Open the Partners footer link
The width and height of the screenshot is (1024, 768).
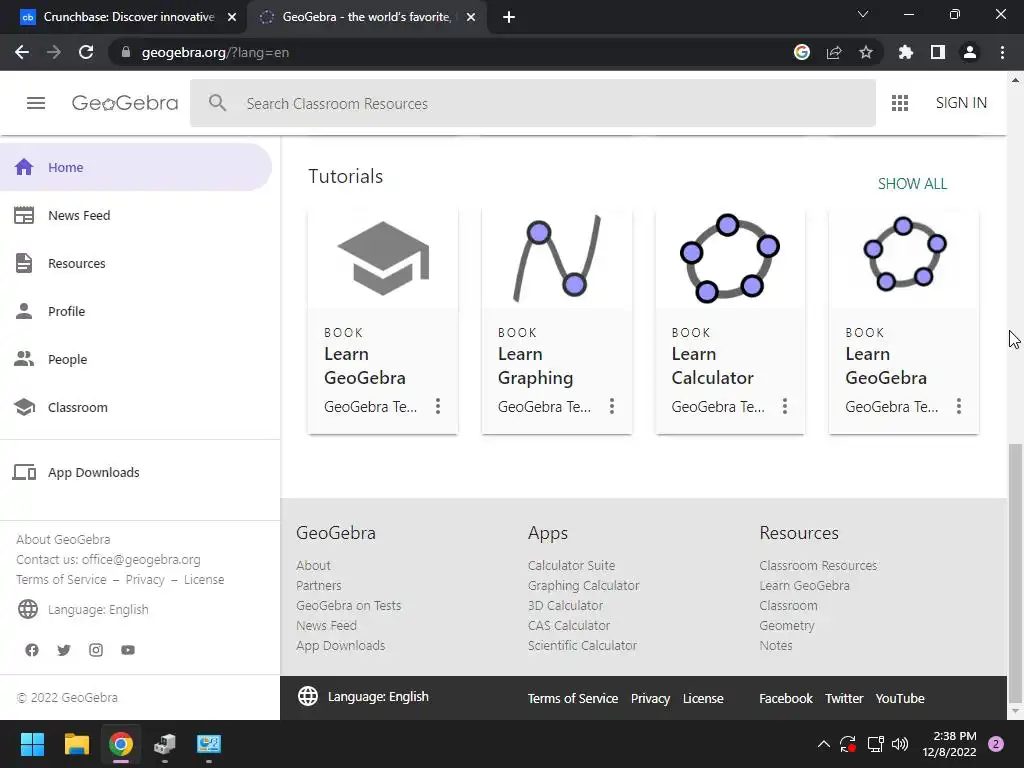319,585
